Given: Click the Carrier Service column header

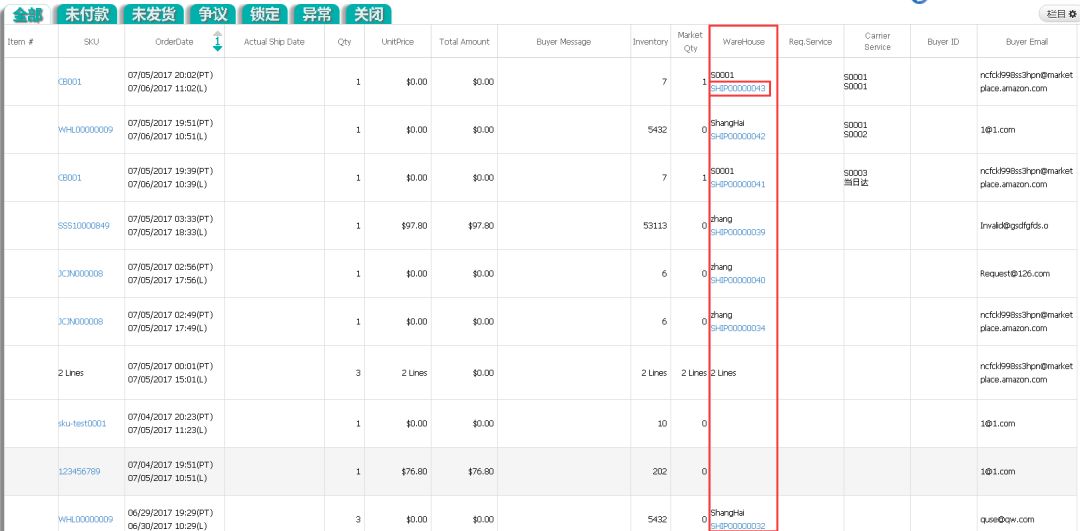Looking at the screenshot, I should tap(878, 41).
